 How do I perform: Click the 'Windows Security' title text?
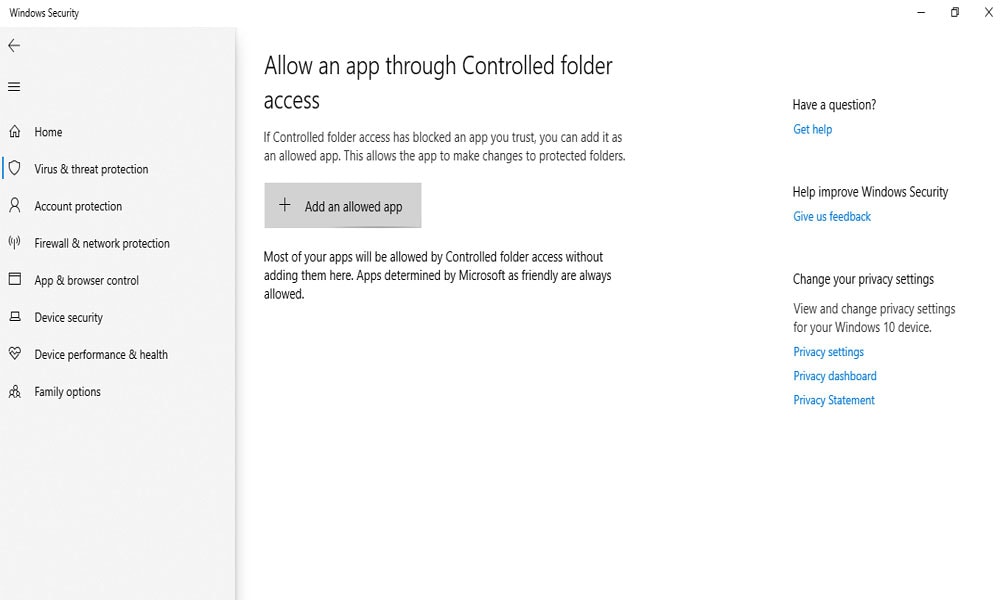[44, 13]
